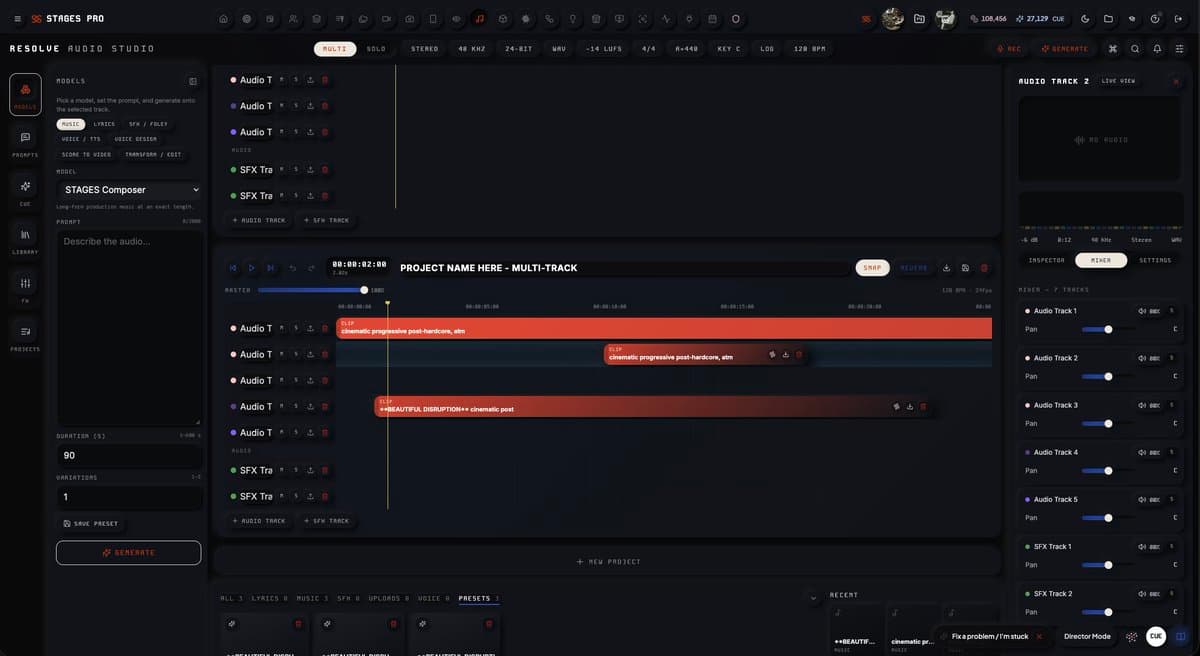Switch to the SETTINGS tab in right panel

[1155, 260]
